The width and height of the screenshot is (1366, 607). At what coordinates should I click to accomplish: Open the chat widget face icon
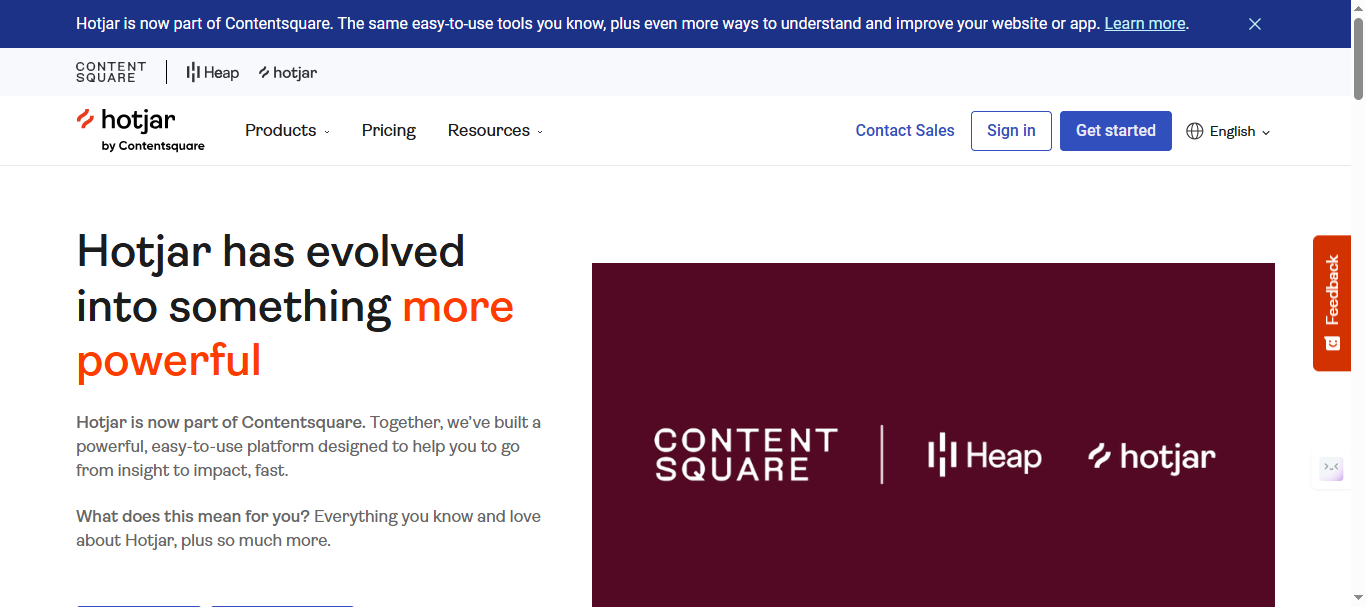1330,468
